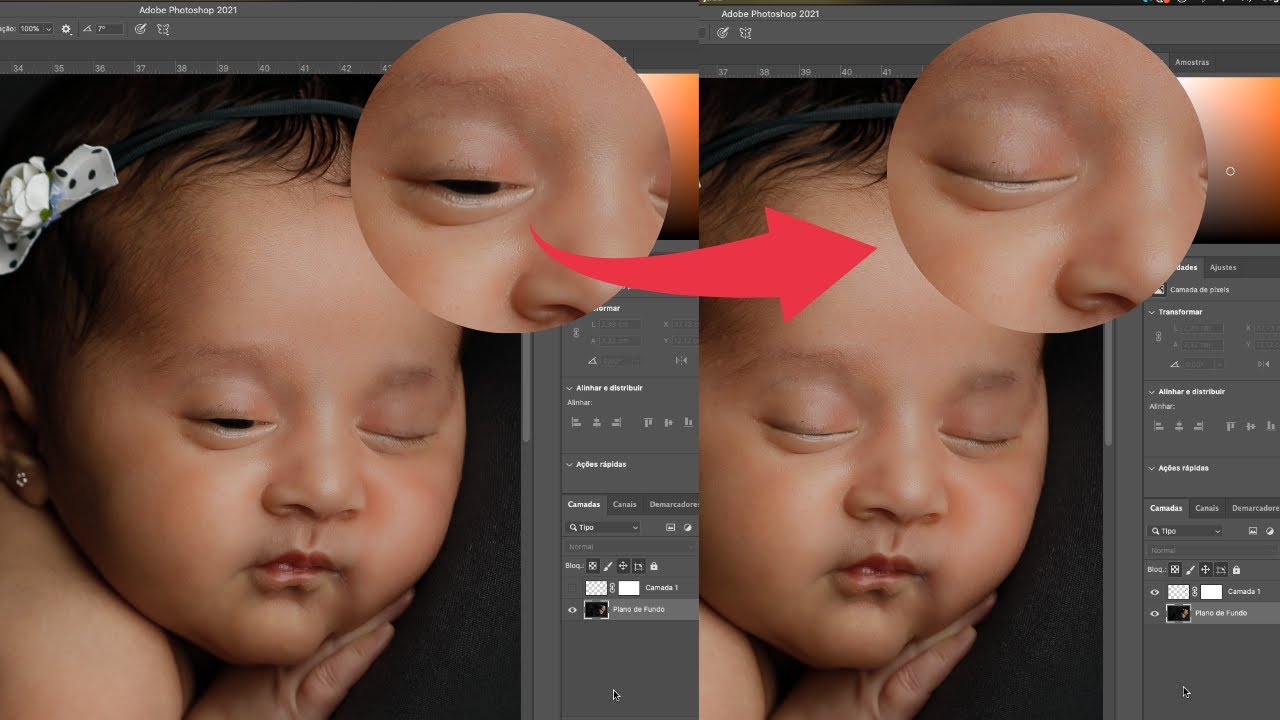Align horizontal centers in right window Alinhar section
Viewport: 1280px width, 720px height.
[x=1179, y=426]
